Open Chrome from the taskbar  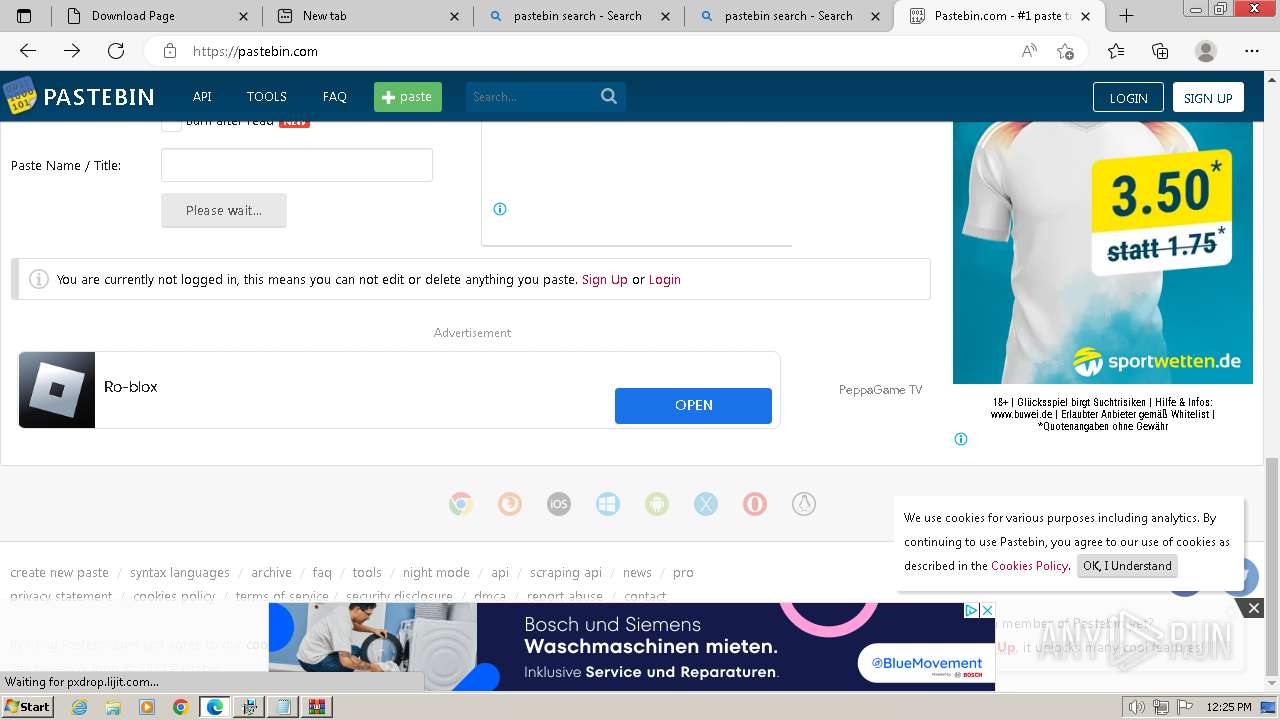(x=180, y=707)
